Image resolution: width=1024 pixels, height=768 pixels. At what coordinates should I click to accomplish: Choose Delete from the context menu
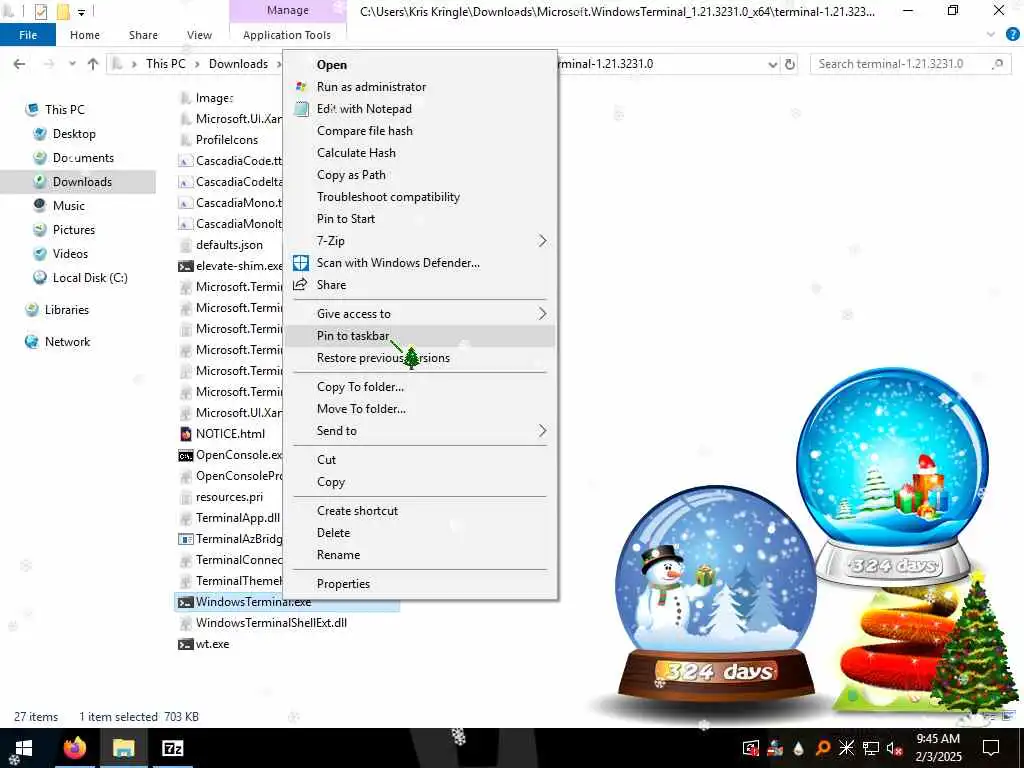tap(421, 534)
